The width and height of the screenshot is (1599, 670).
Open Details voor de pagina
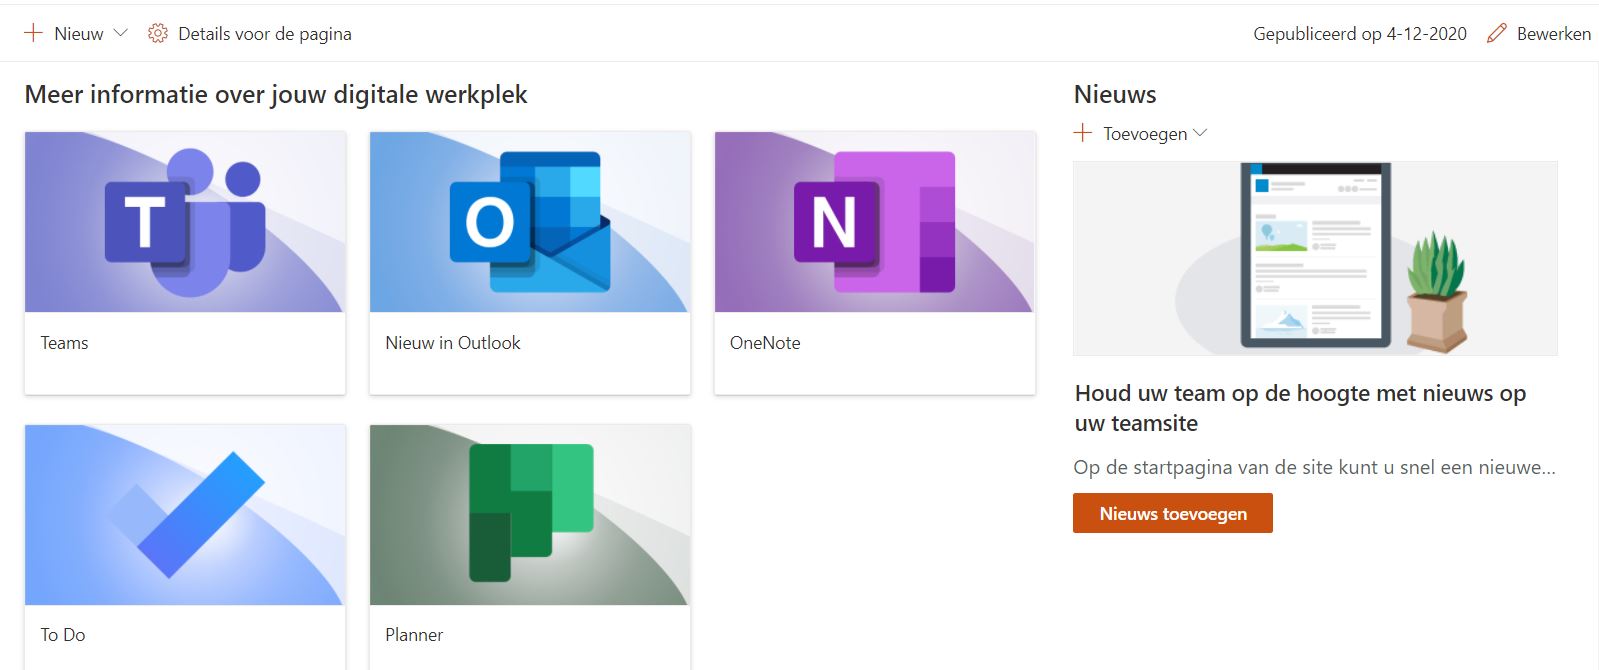pyautogui.click(x=265, y=34)
